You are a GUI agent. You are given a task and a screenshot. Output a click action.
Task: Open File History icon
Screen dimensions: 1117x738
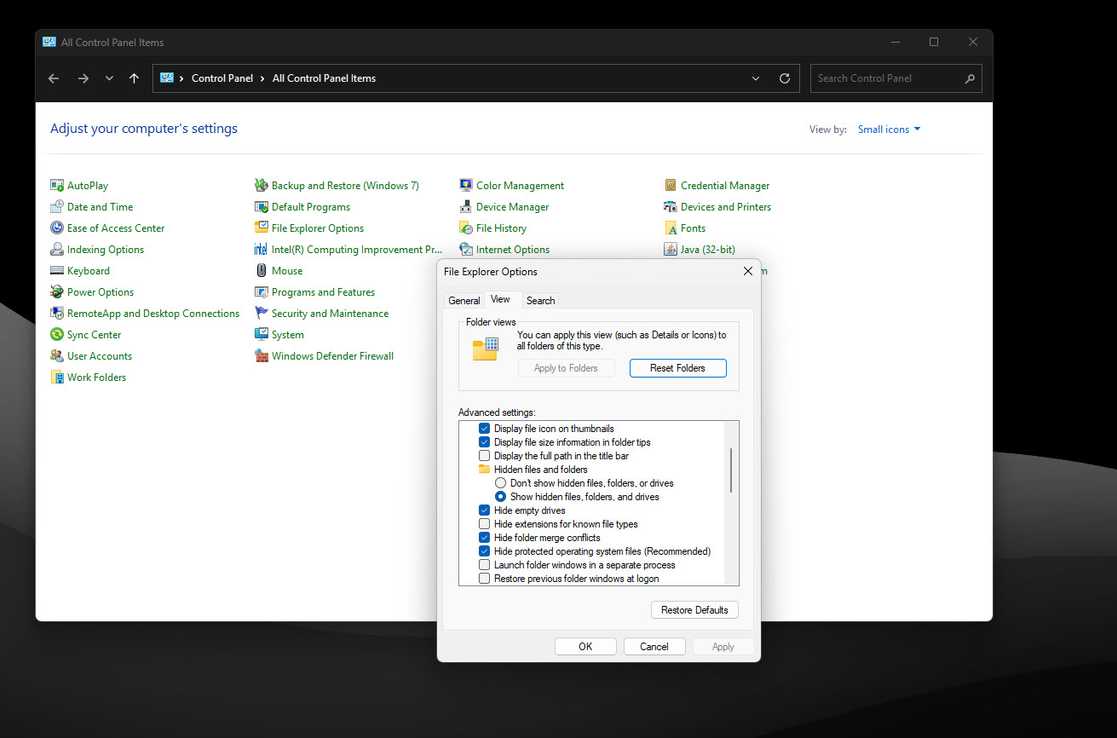click(x=466, y=229)
